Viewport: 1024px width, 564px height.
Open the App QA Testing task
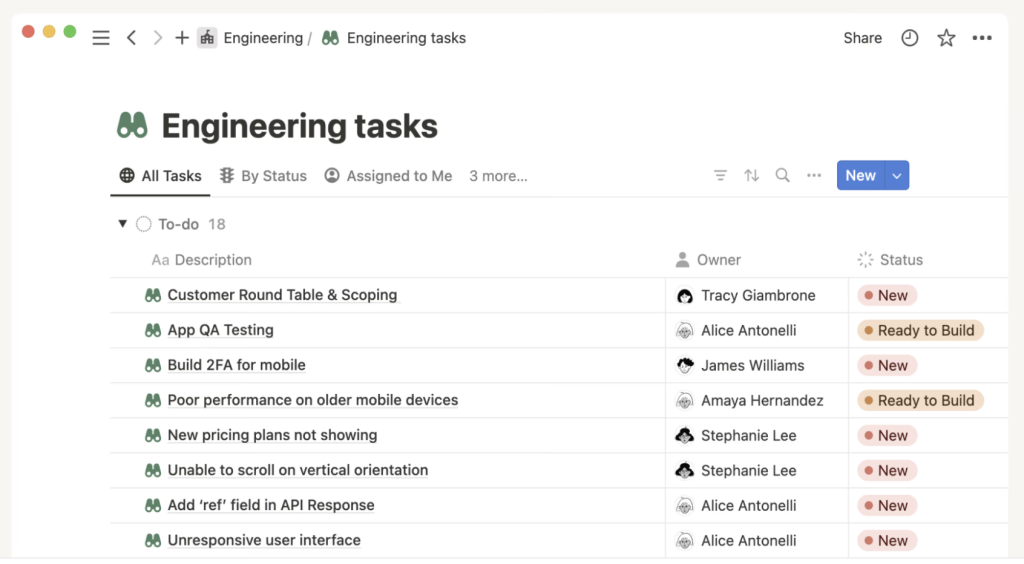[220, 330]
